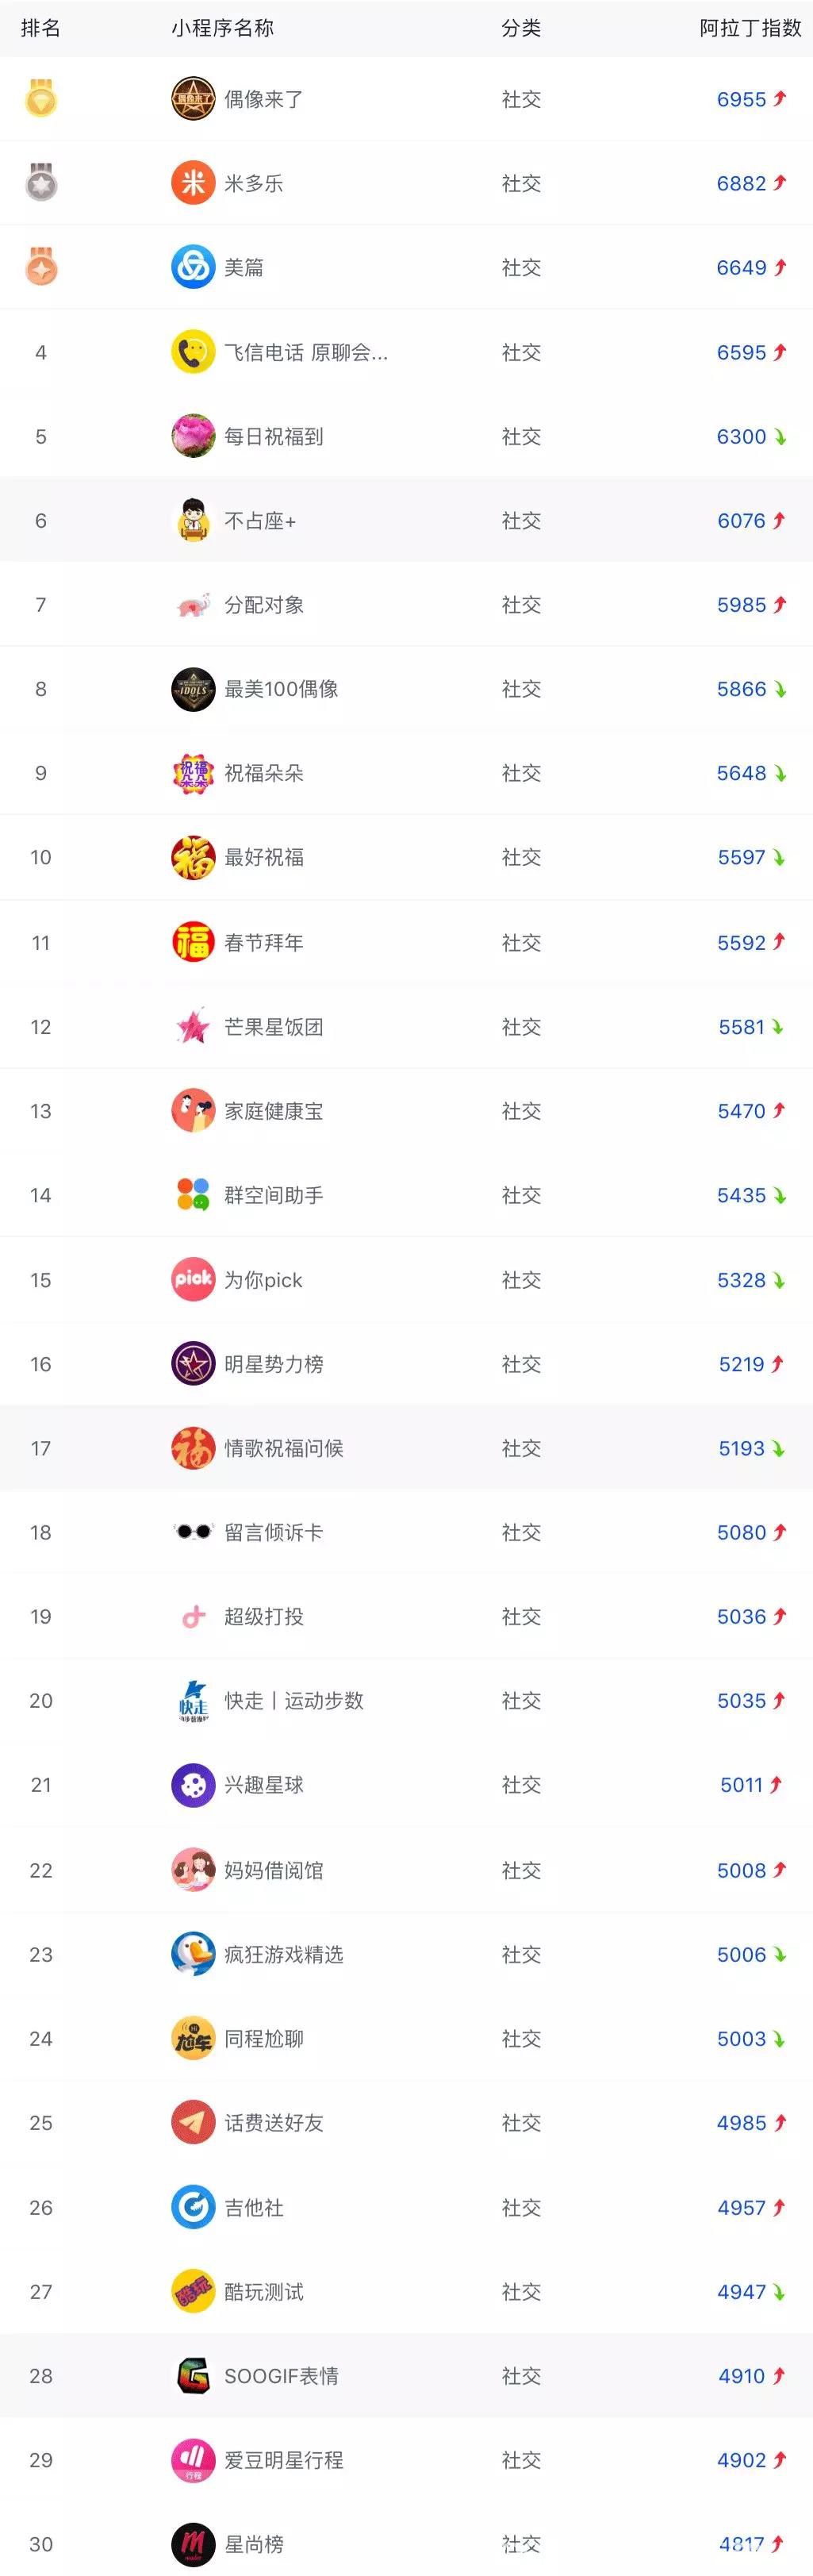Open the 吉他社 blue G icon
813x2576 pixels.
click(193, 2206)
